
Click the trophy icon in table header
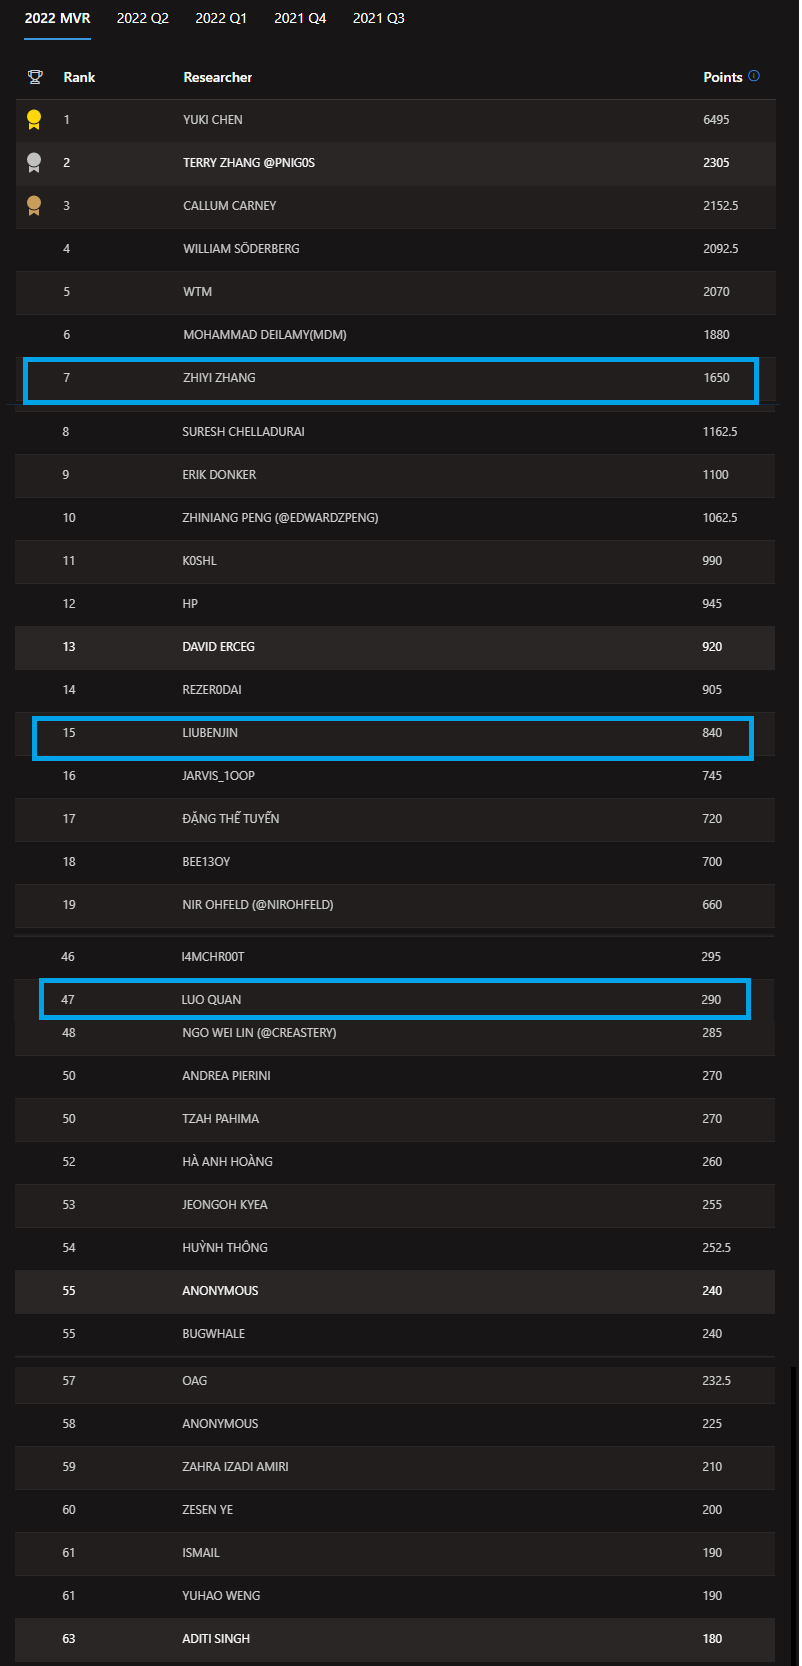[x=35, y=77]
